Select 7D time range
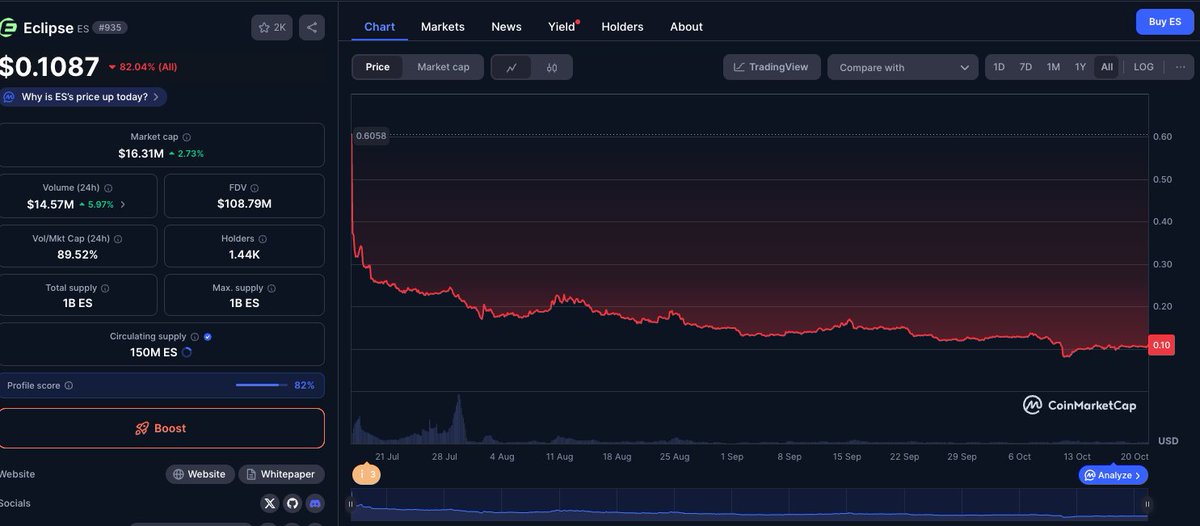1200x526 pixels. (x=1026, y=67)
